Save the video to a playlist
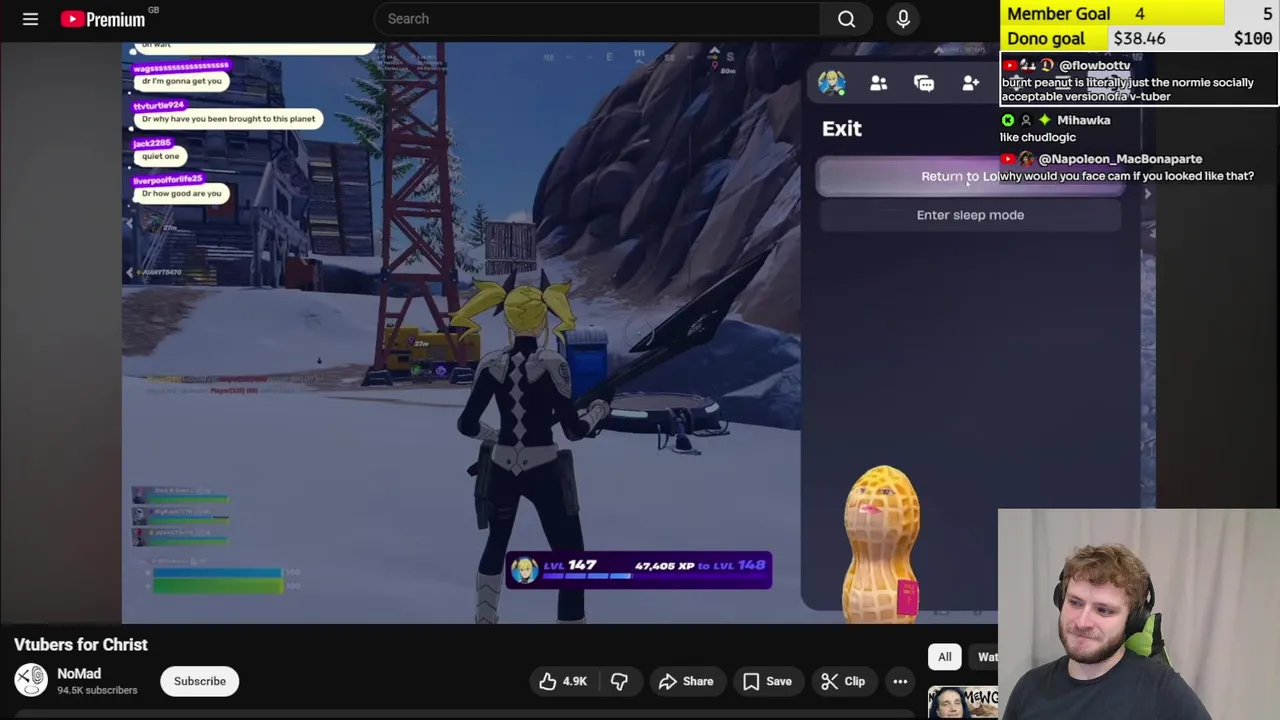The width and height of the screenshot is (1280, 720). [767, 681]
